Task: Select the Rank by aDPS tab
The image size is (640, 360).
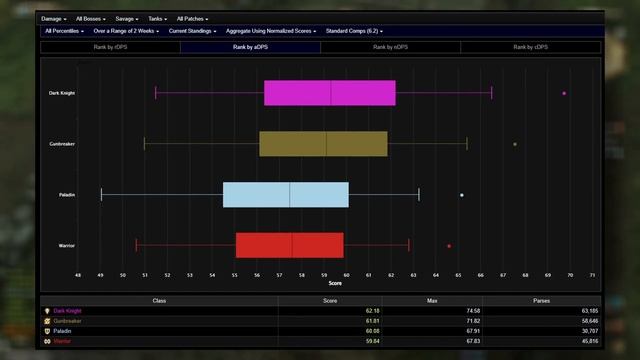Action: point(250,47)
